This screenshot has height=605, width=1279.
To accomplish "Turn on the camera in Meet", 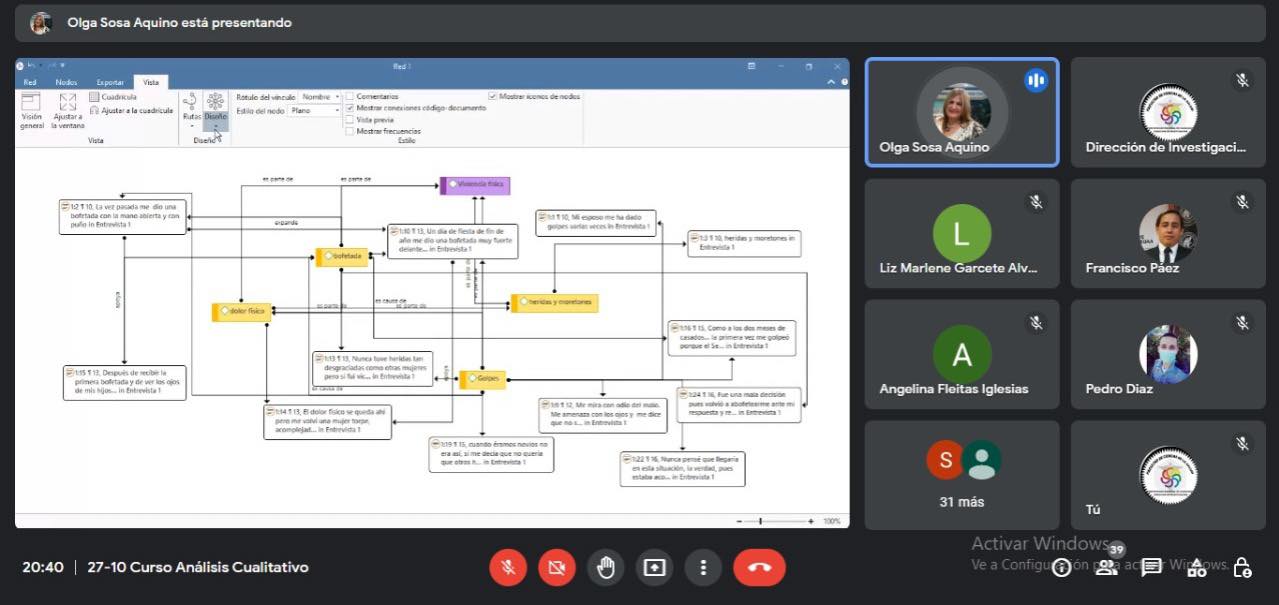I will (x=557, y=567).
